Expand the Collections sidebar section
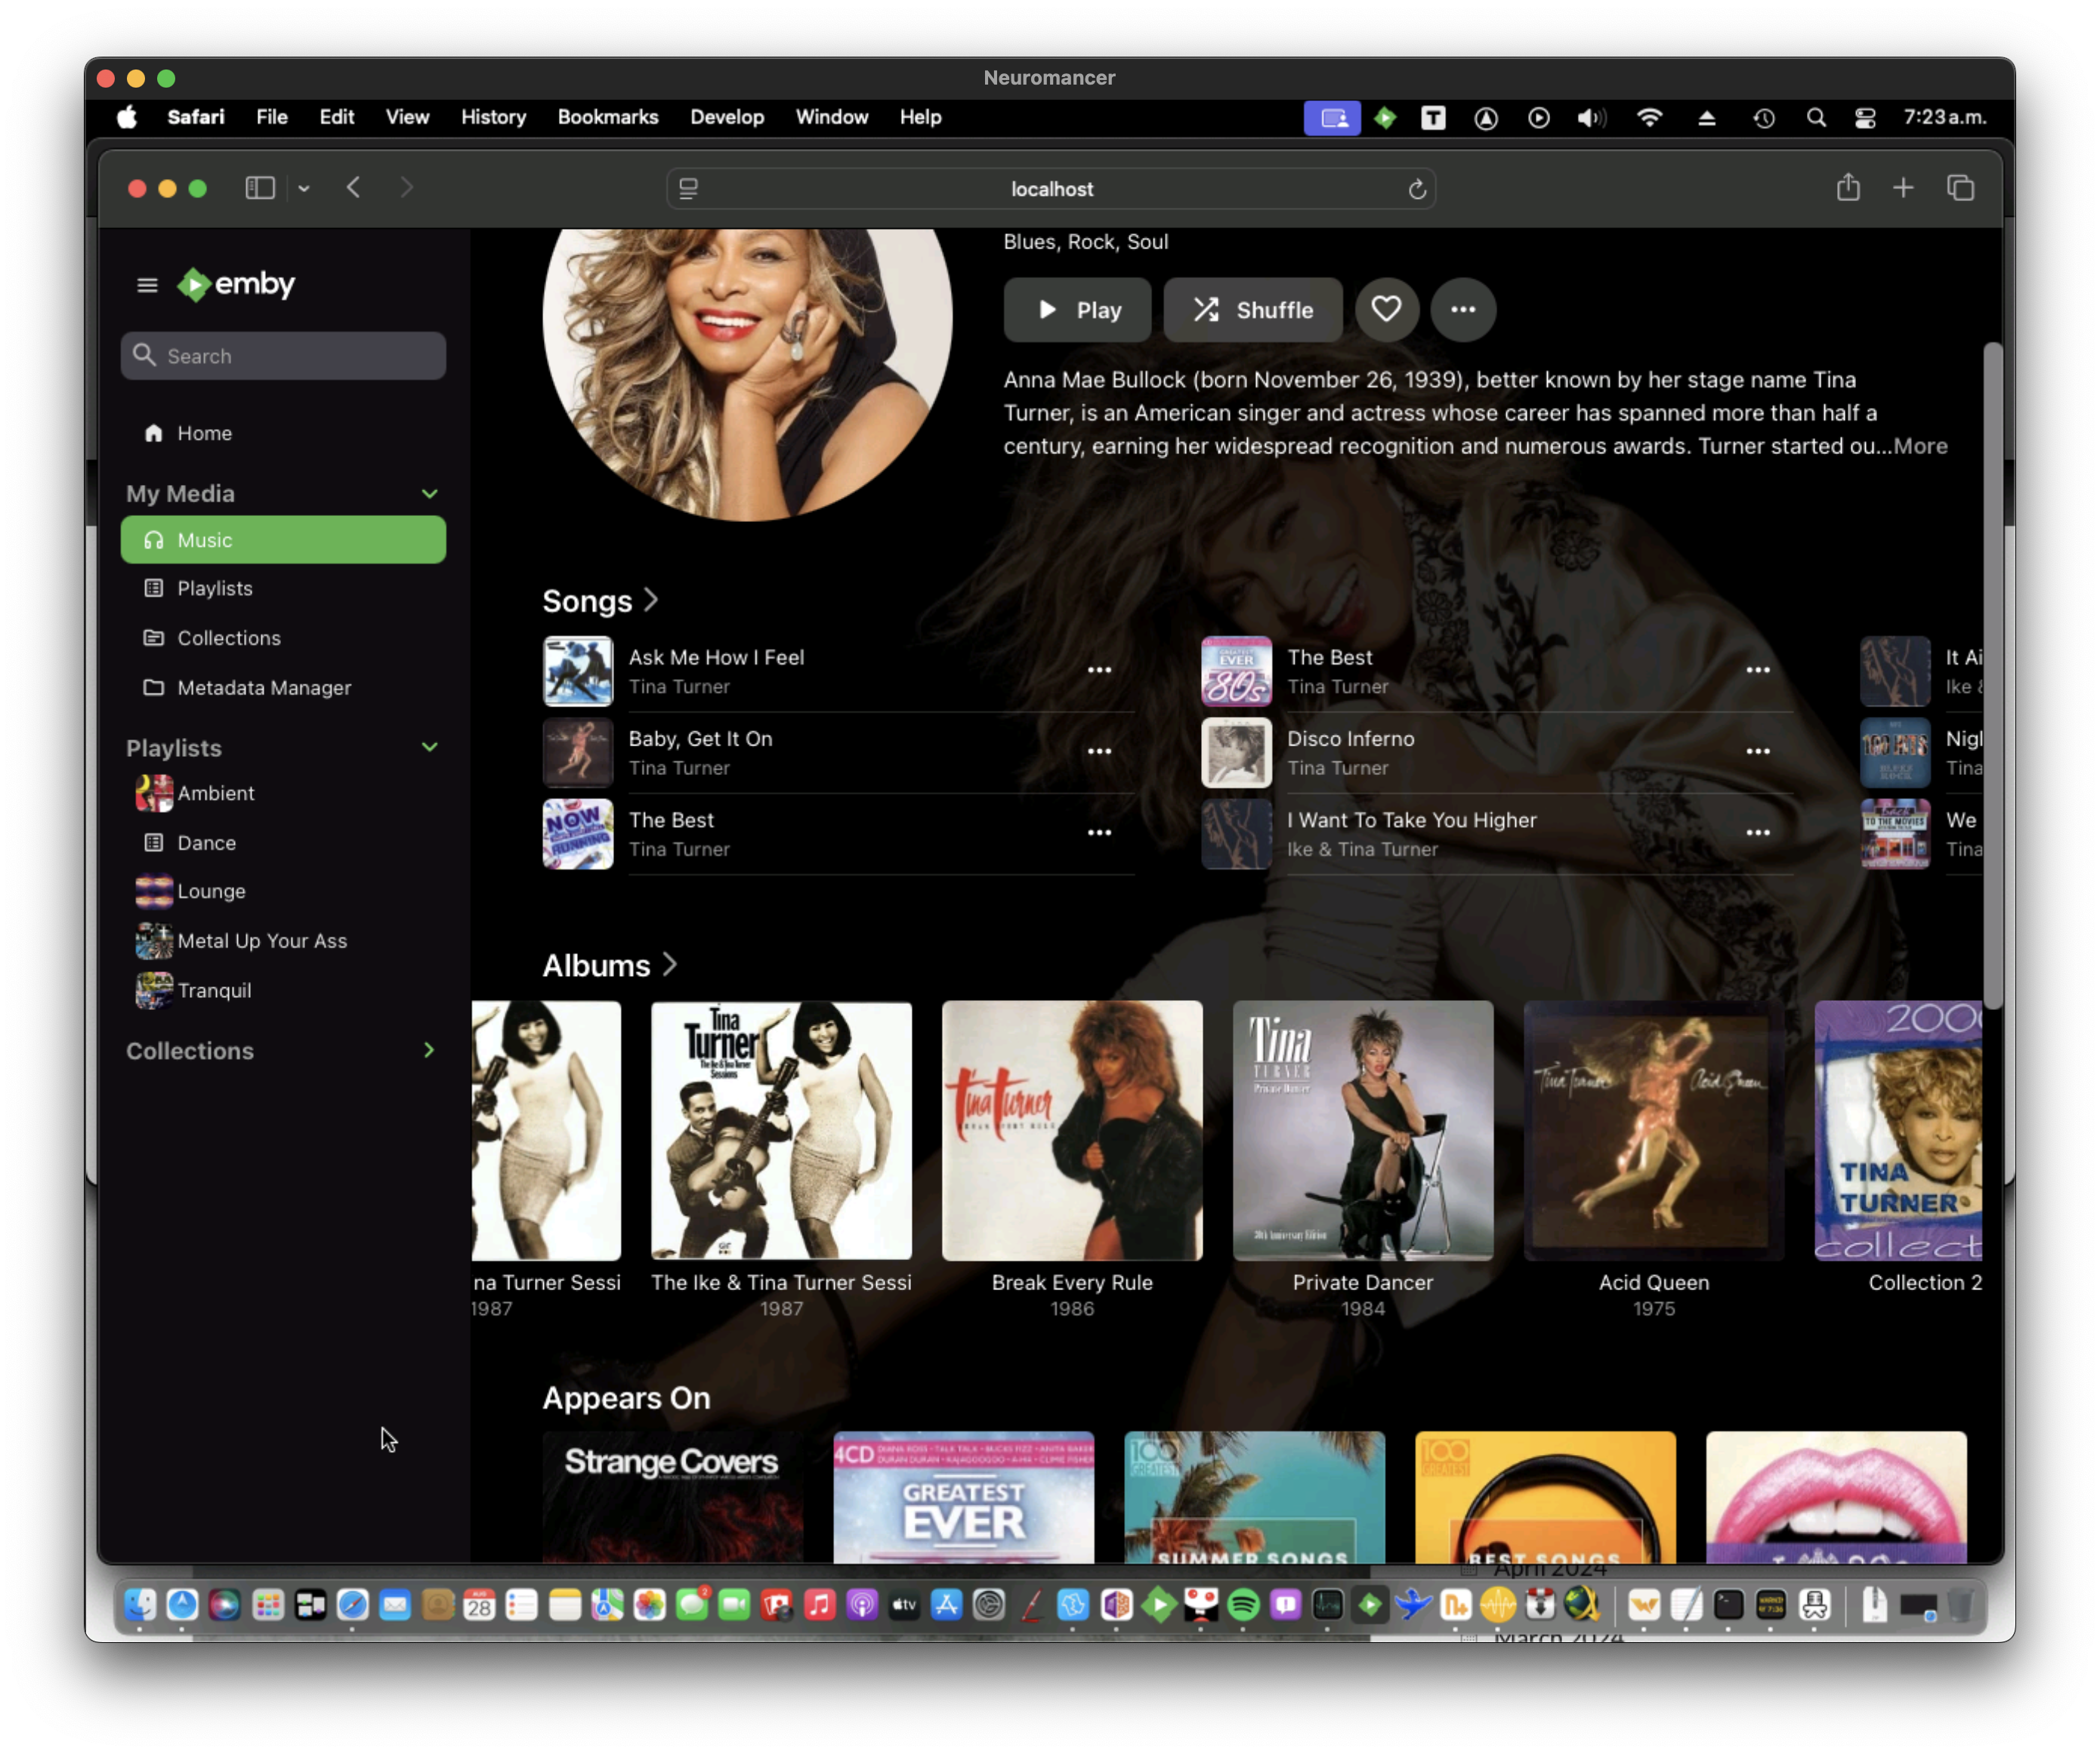 pyautogui.click(x=430, y=1050)
